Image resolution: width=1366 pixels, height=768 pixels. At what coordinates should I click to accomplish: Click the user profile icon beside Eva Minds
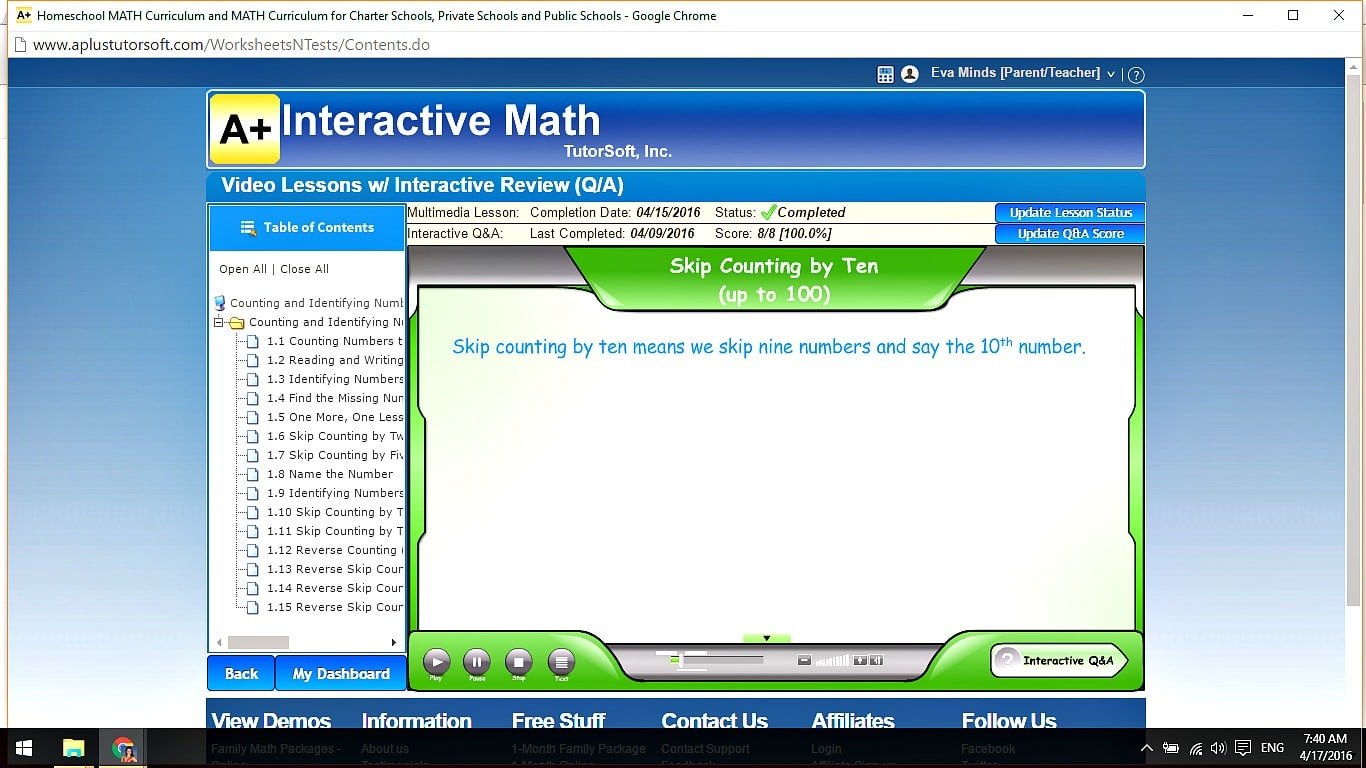point(910,73)
